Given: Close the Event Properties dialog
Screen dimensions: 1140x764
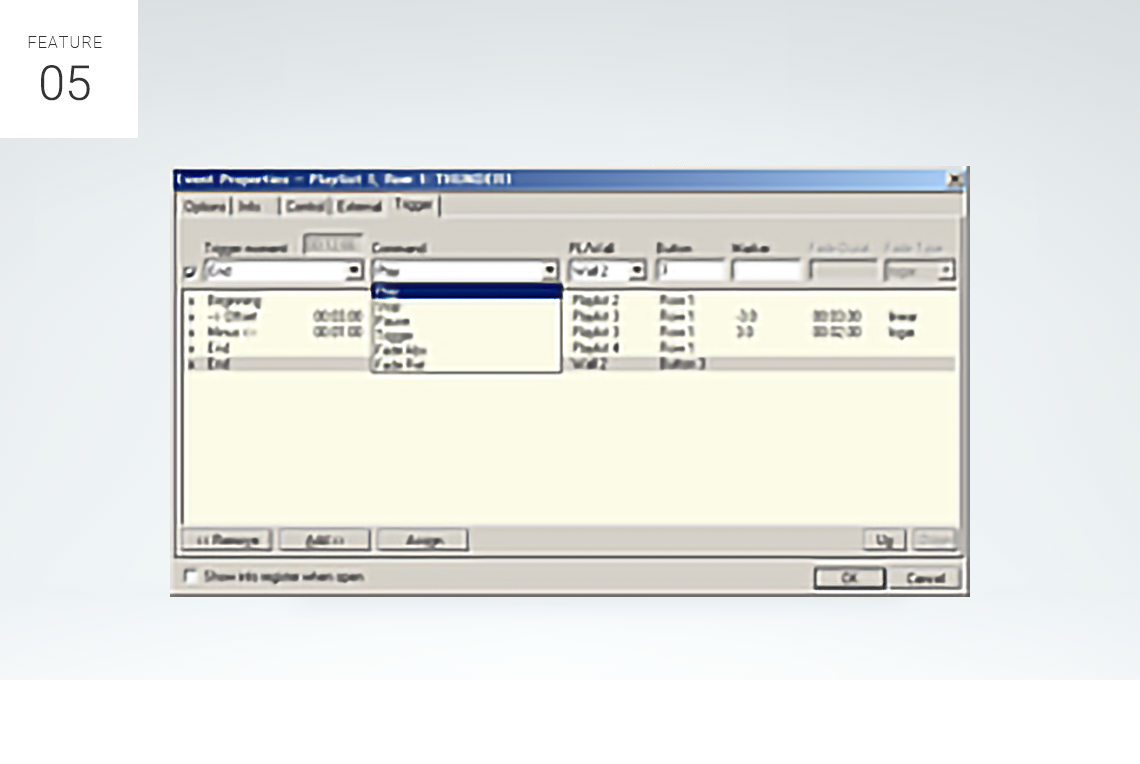Looking at the screenshot, I should coord(955,180).
